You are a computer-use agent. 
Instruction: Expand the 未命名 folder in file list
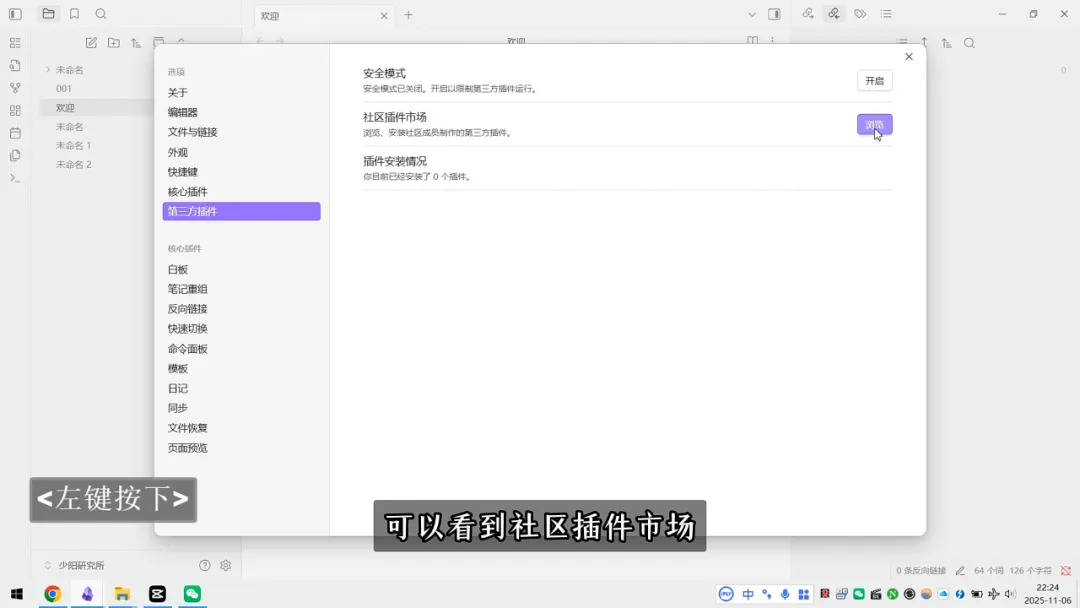tap(48, 69)
